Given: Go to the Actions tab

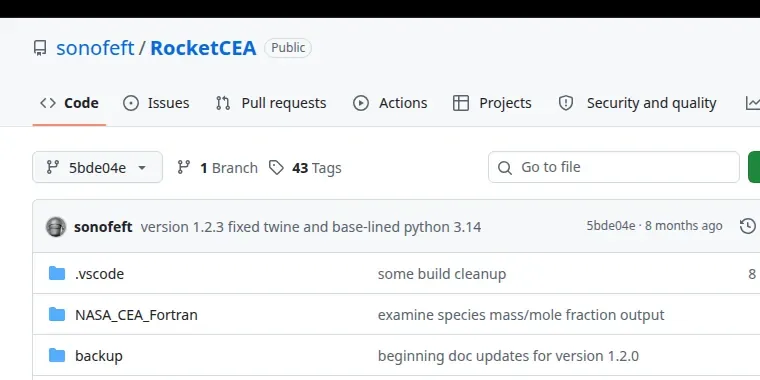Looking at the screenshot, I should 390,103.
